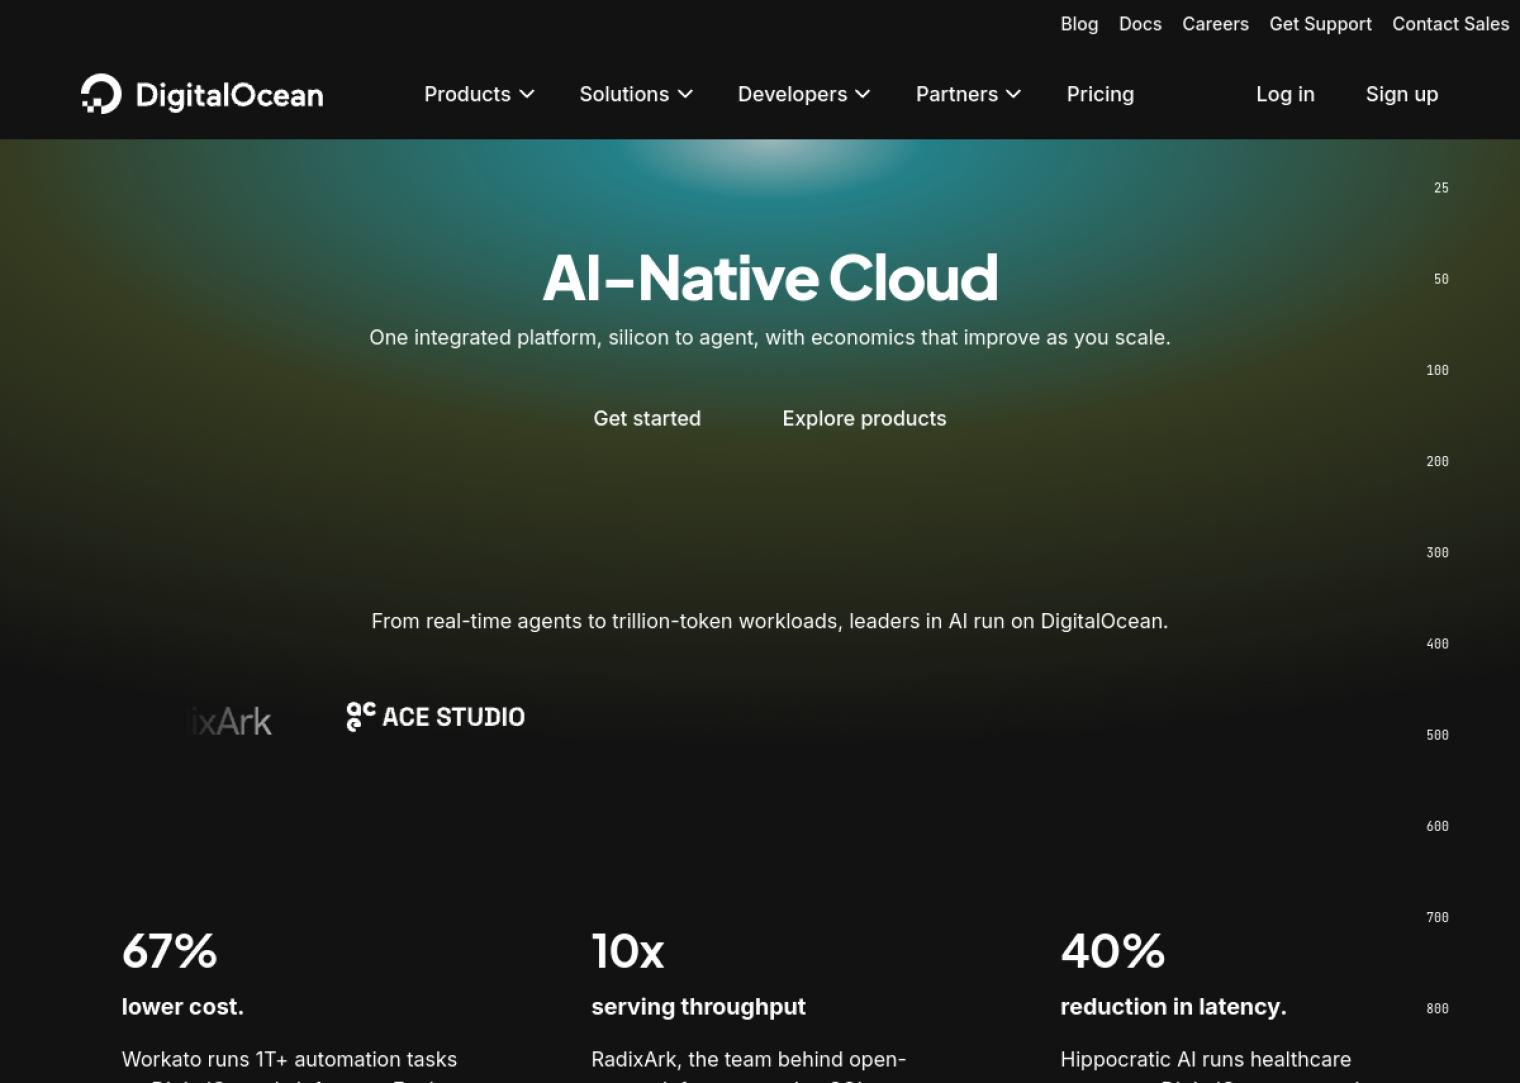1520x1083 pixels.
Task: Open the Developers dropdown menu
Action: pos(804,94)
